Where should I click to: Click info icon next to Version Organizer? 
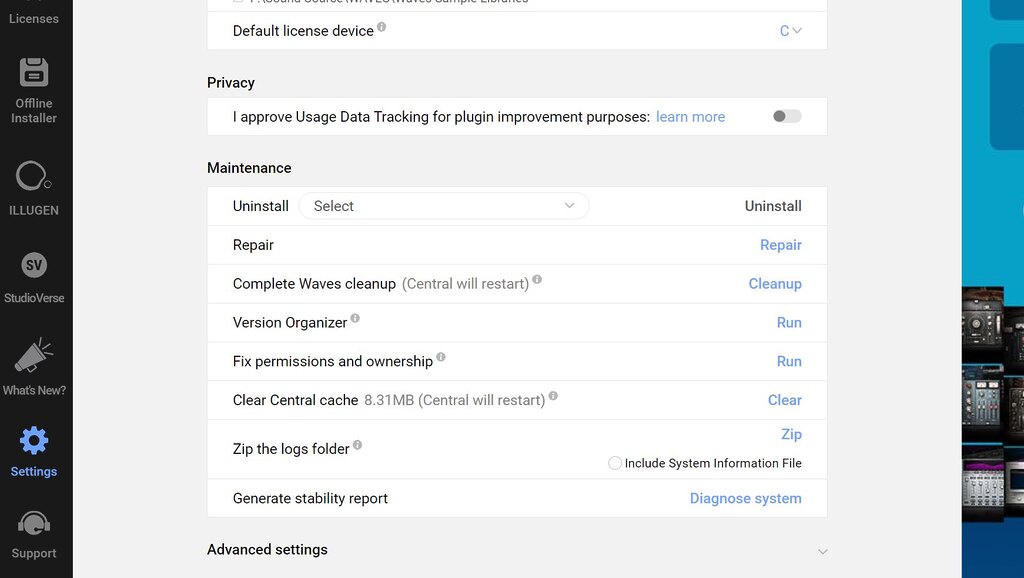coord(355,319)
